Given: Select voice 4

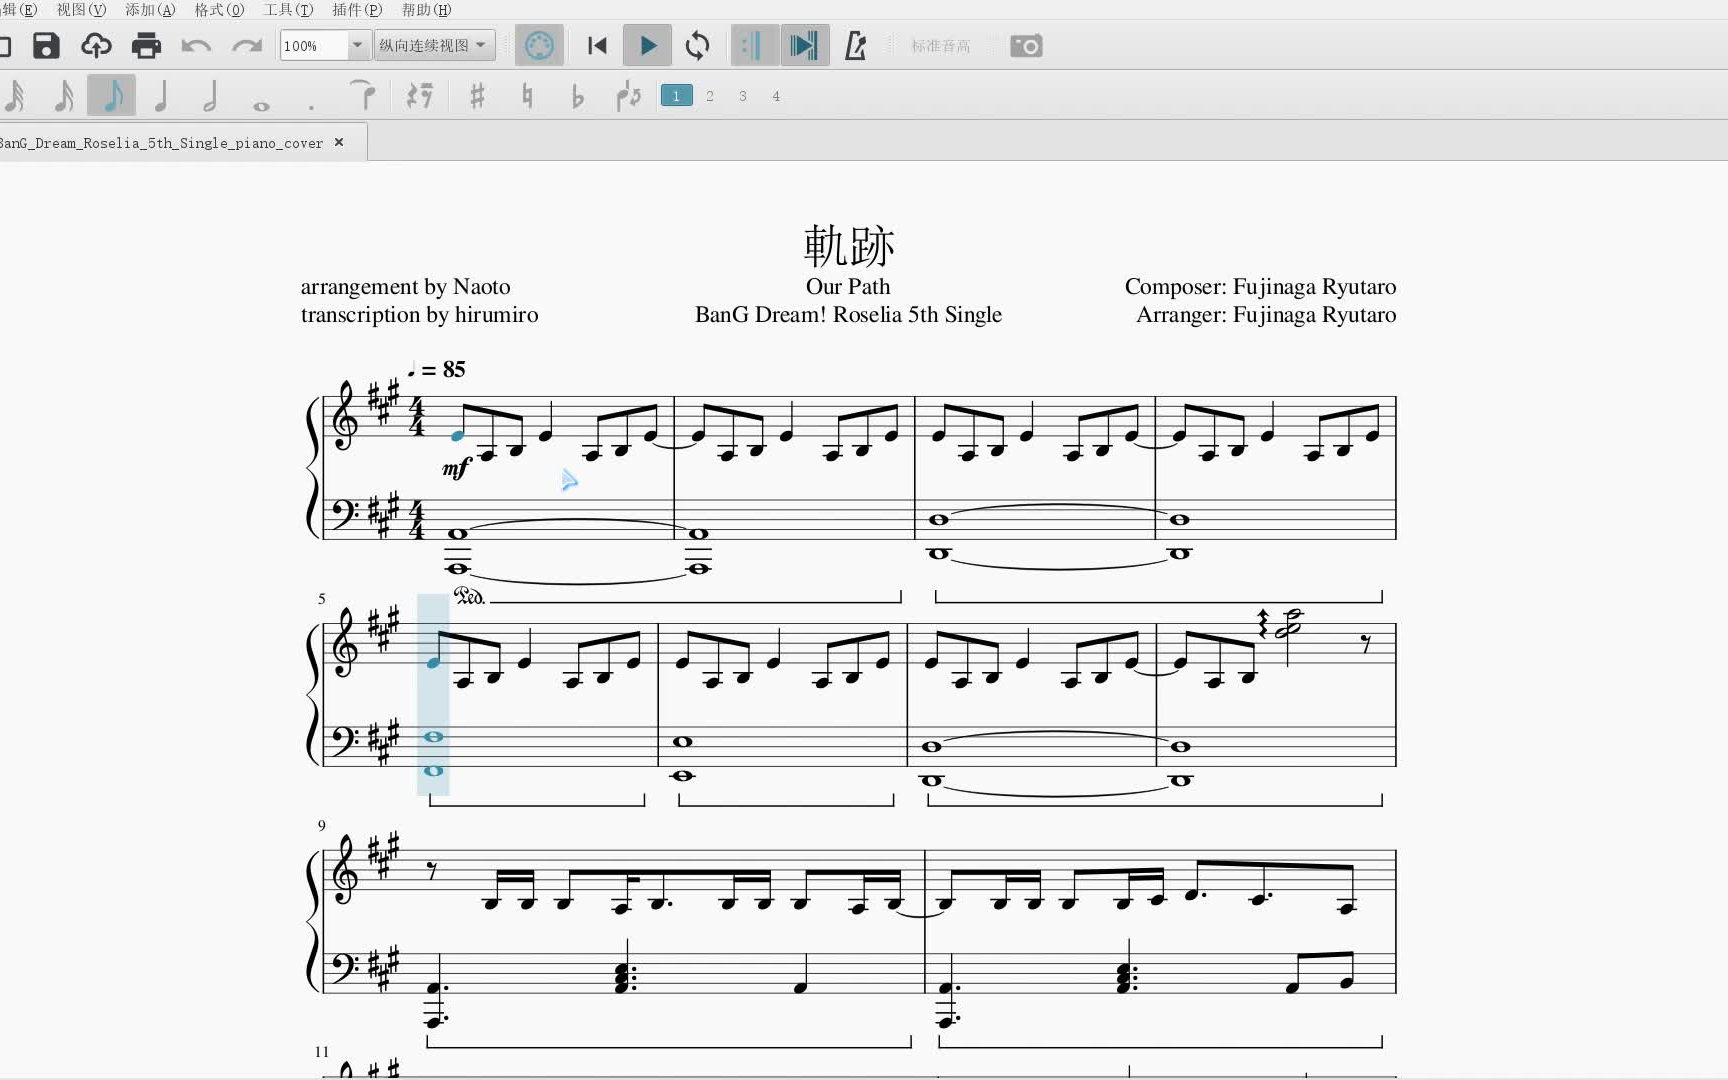Looking at the screenshot, I should coord(776,96).
